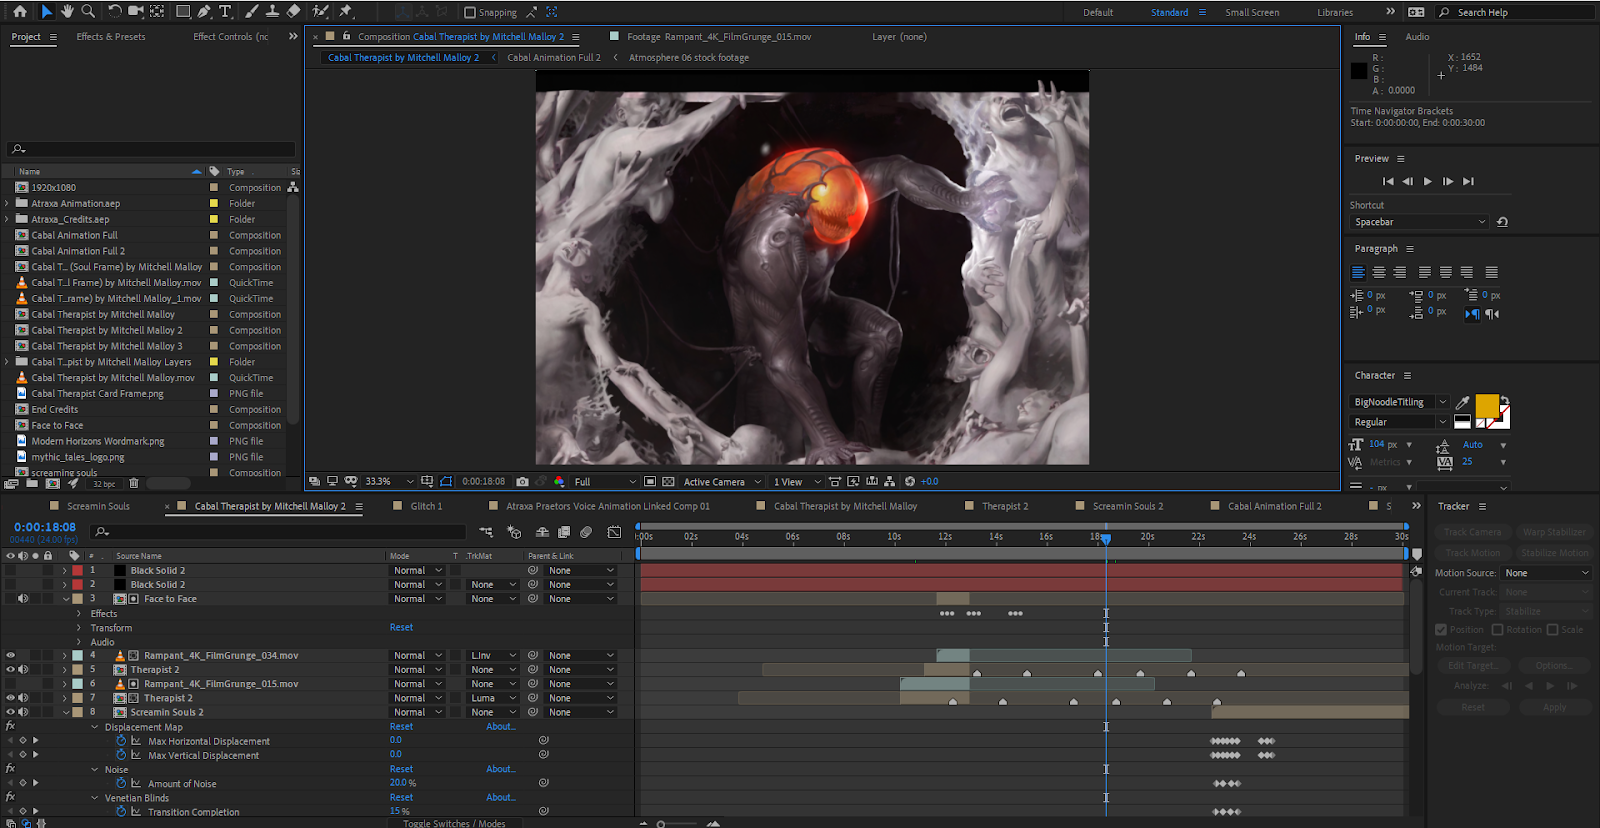The height and width of the screenshot is (828, 1600).
Task: Select the Selection arrow tool
Action: (46, 12)
